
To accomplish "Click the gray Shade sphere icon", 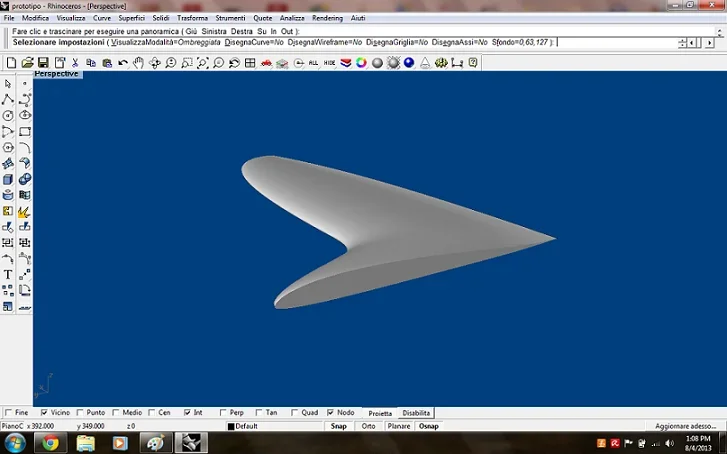I will [377, 63].
